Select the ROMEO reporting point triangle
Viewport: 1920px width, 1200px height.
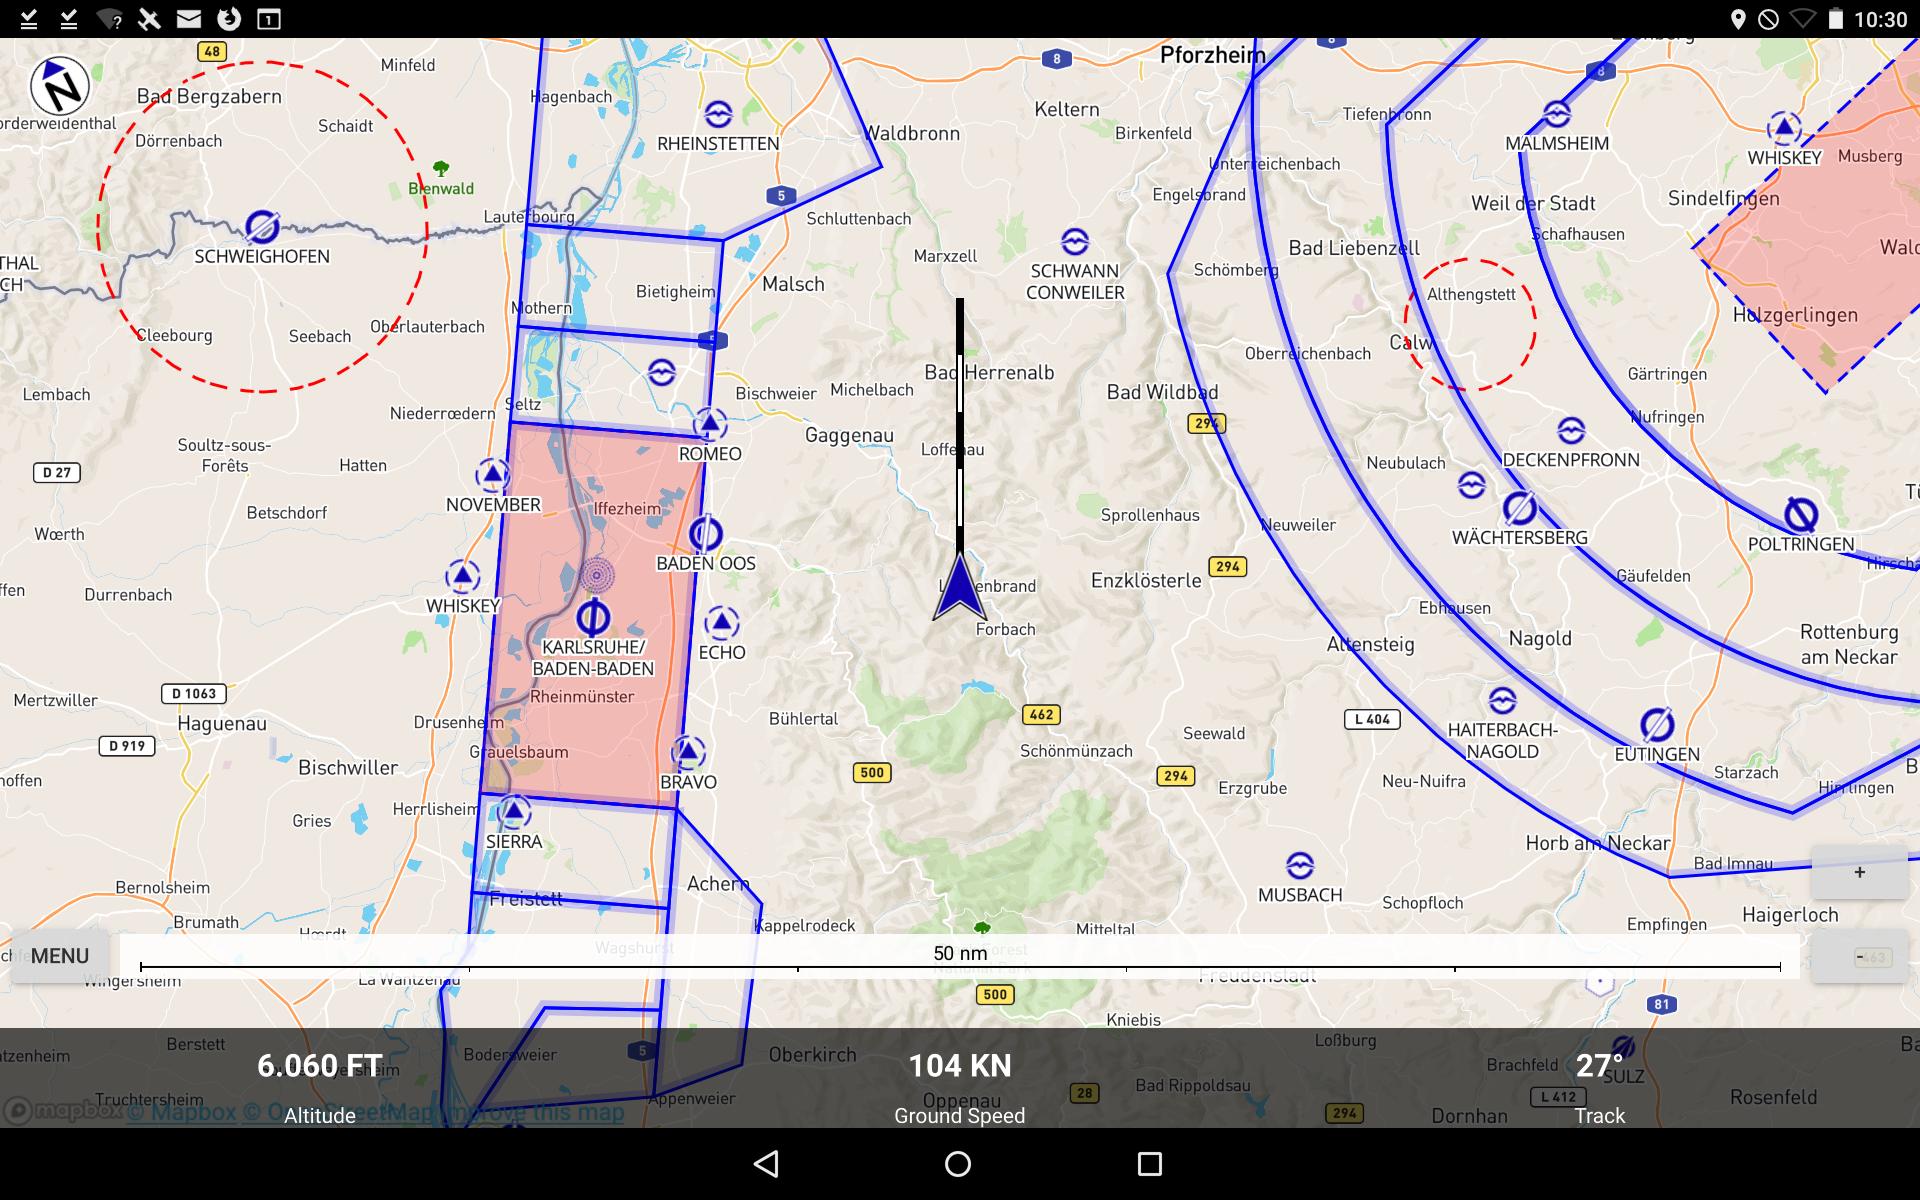pos(710,425)
